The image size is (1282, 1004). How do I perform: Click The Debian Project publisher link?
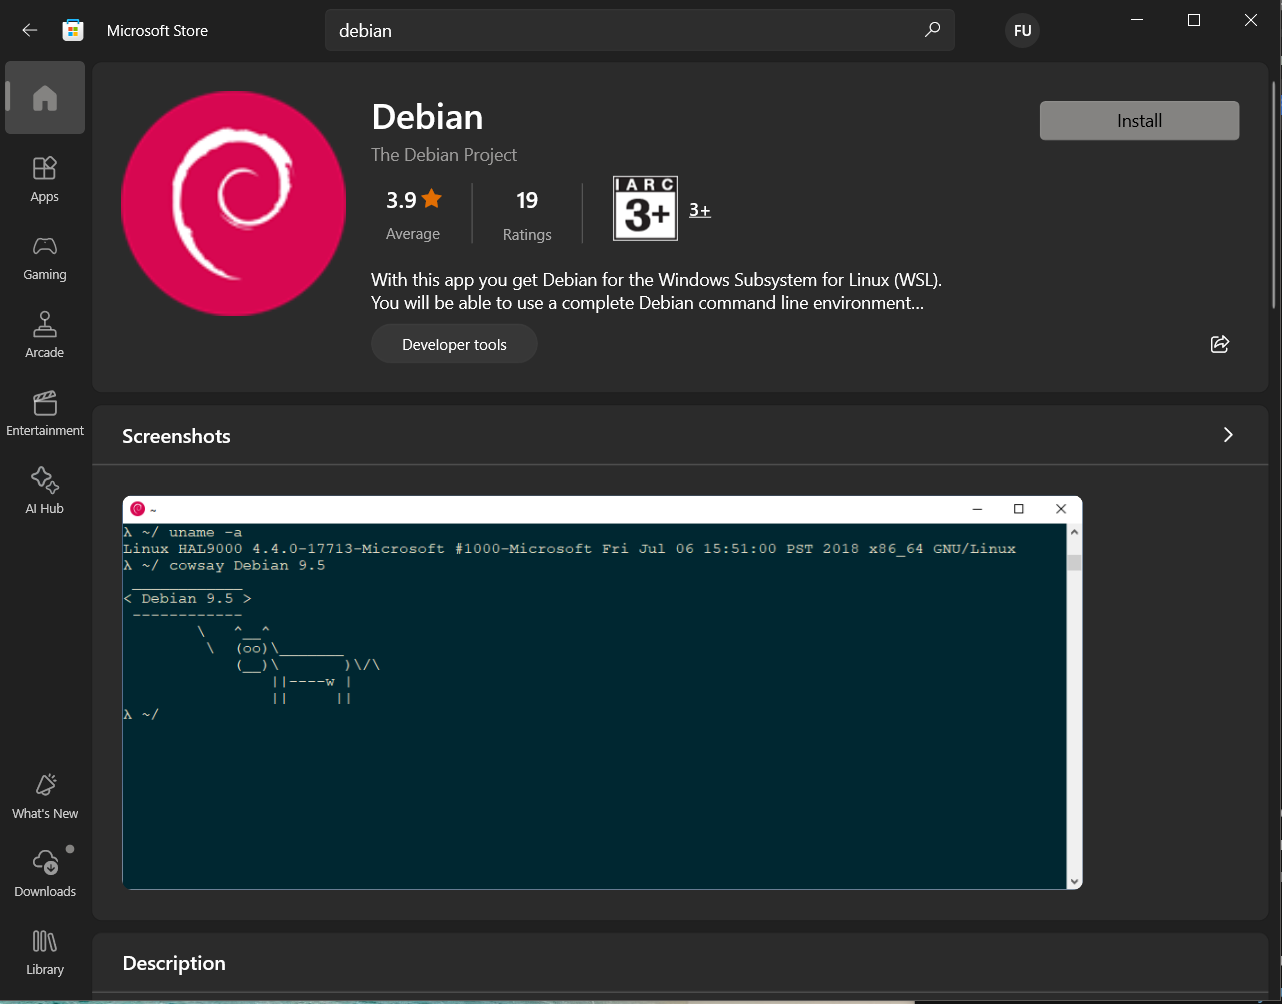[x=444, y=155]
